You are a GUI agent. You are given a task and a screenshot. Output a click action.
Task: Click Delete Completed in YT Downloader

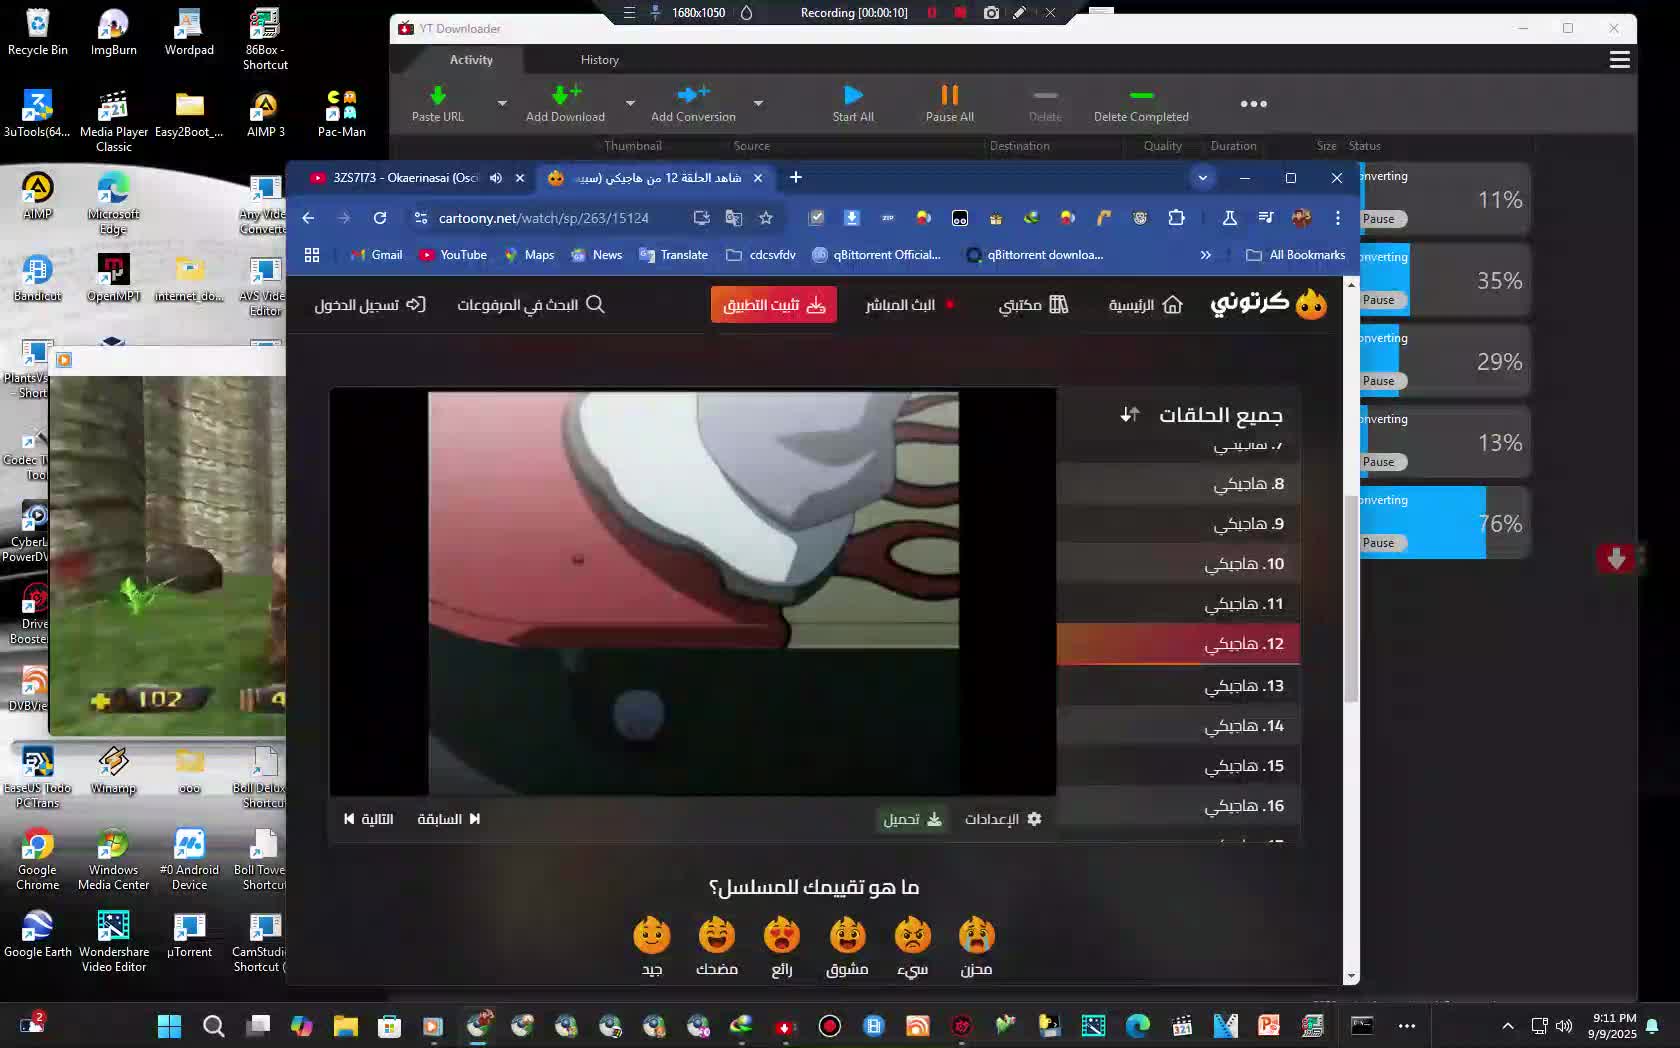pyautogui.click(x=1141, y=103)
